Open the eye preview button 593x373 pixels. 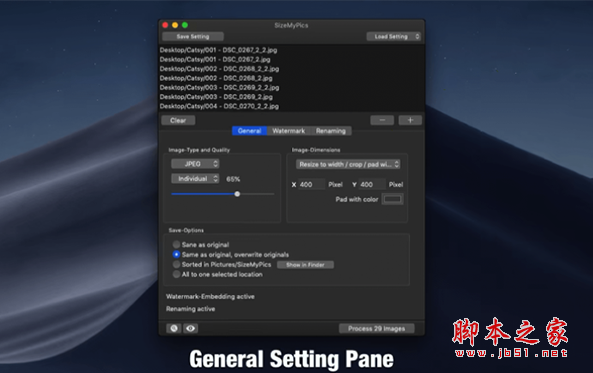click(x=191, y=328)
